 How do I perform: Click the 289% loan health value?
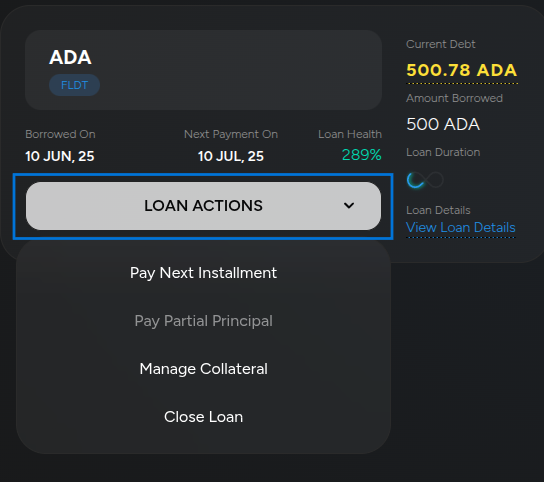[x=362, y=155]
